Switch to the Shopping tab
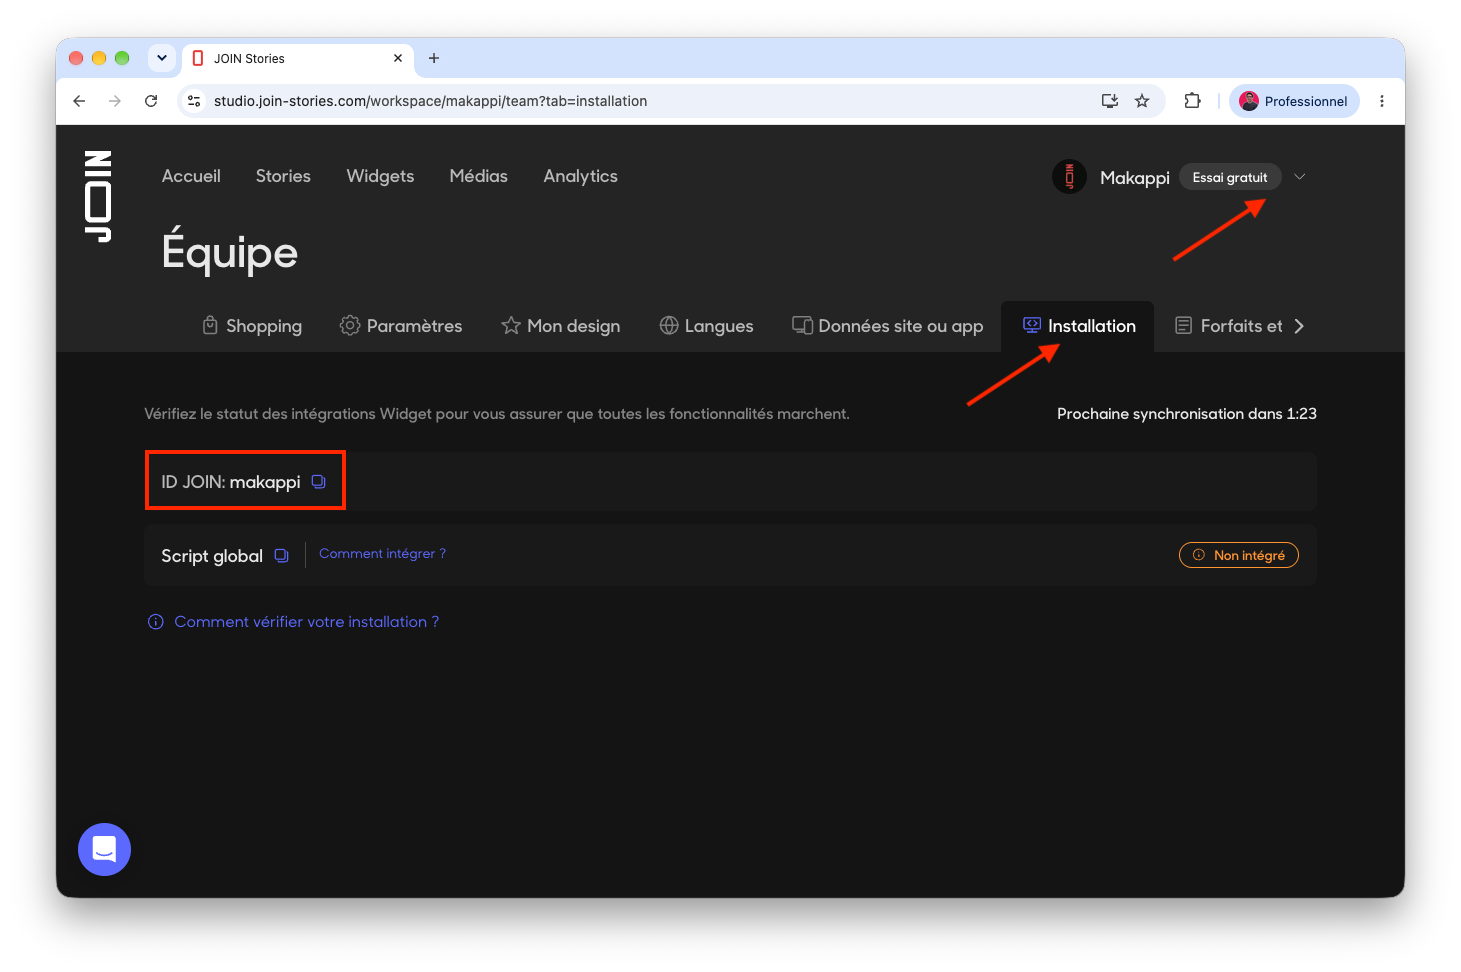The image size is (1461, 972). [252, 326]
